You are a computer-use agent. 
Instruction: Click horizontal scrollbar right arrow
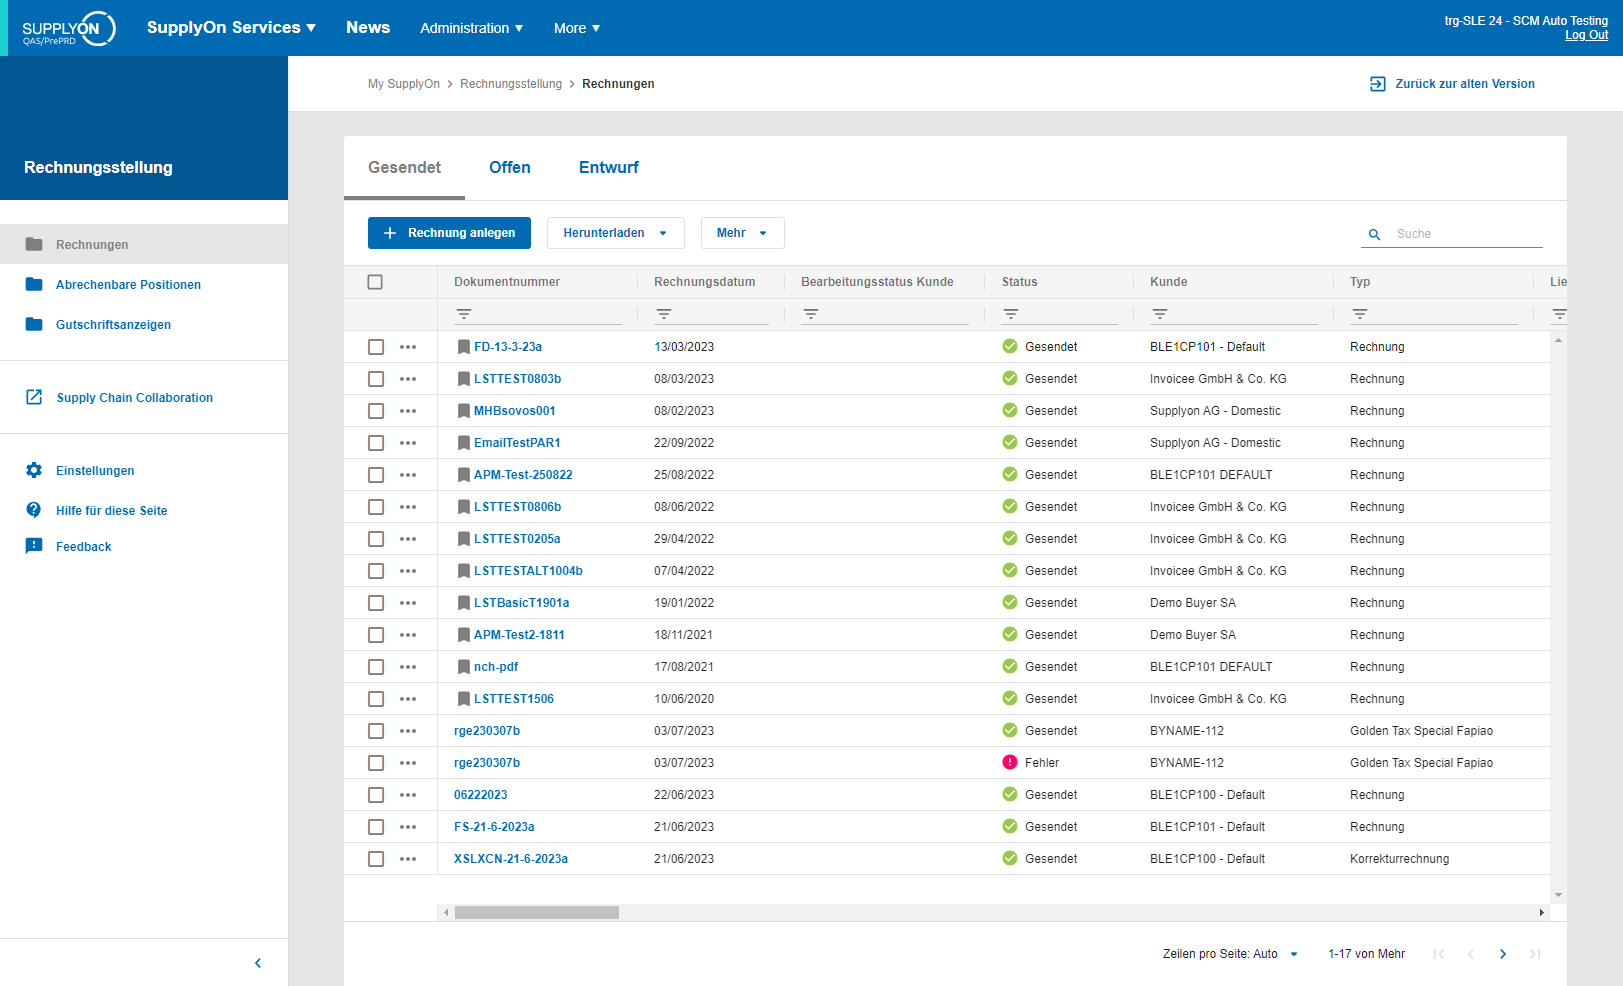click(1541, 912)
